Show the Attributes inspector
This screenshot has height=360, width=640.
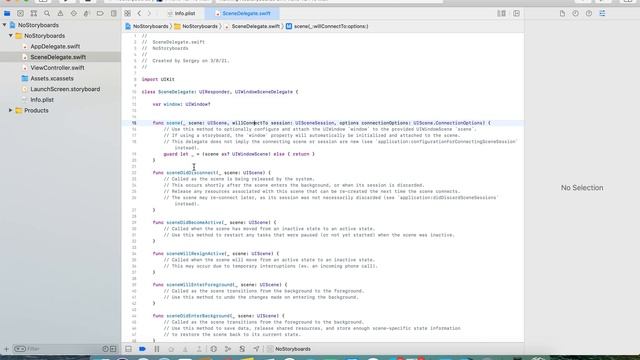point(602,13)
